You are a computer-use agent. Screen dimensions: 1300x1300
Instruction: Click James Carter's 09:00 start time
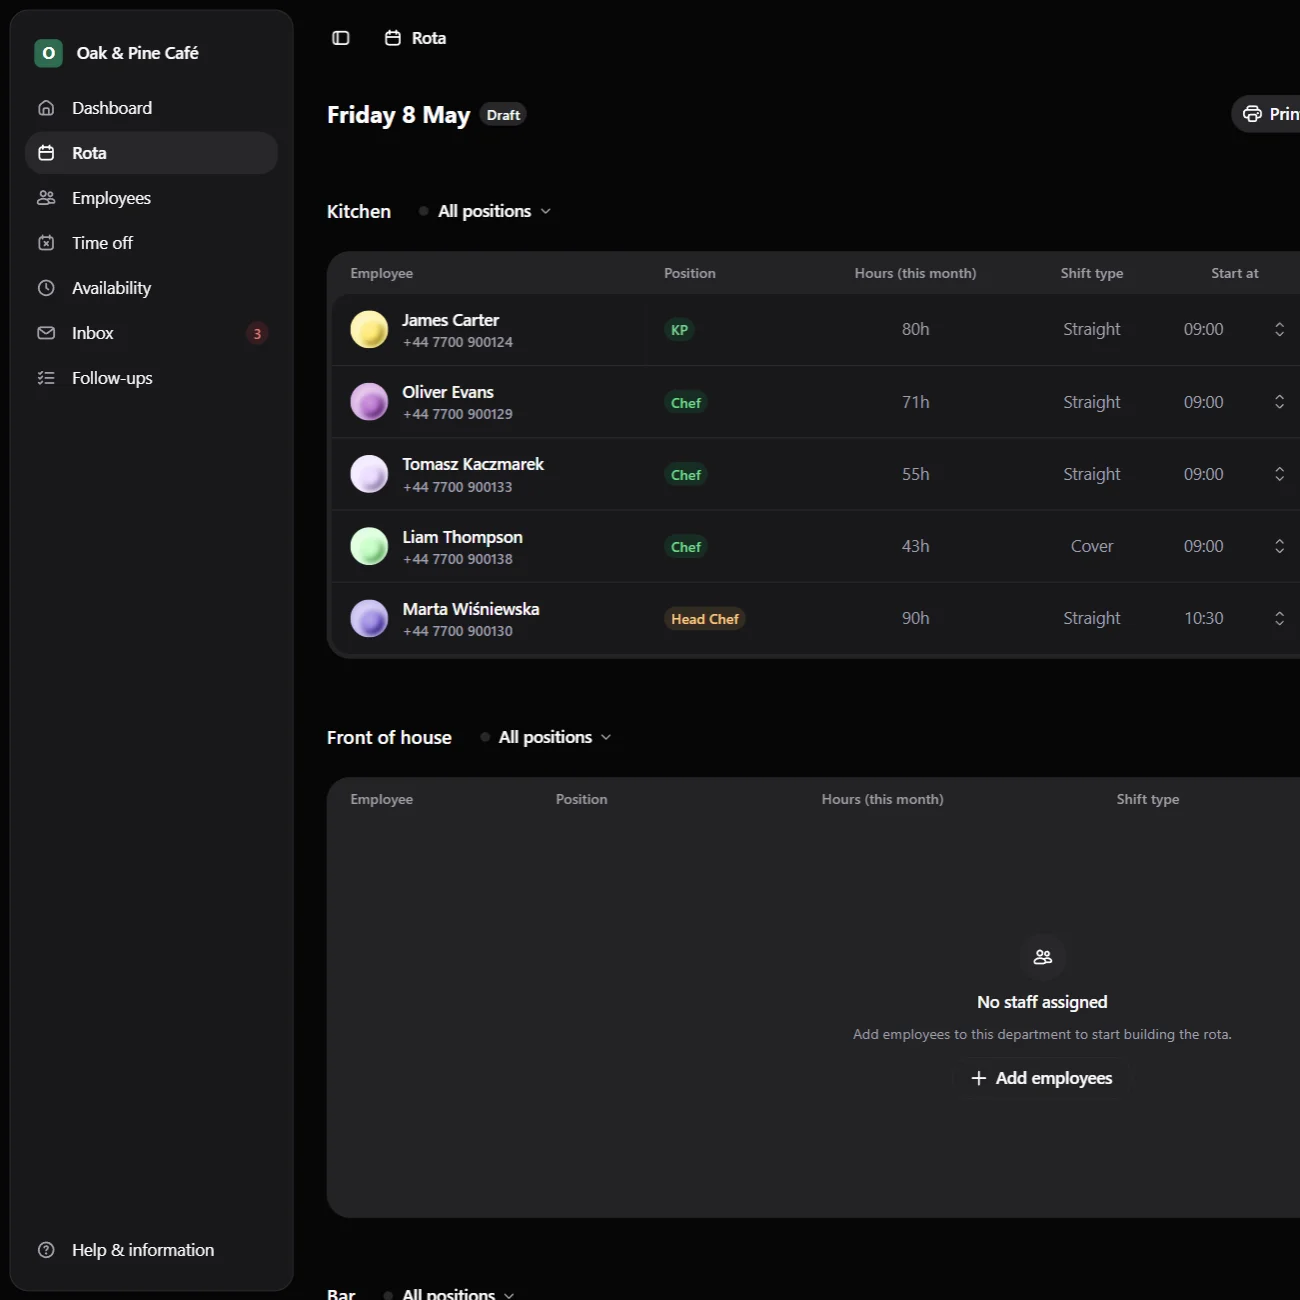click(1204, 329)
